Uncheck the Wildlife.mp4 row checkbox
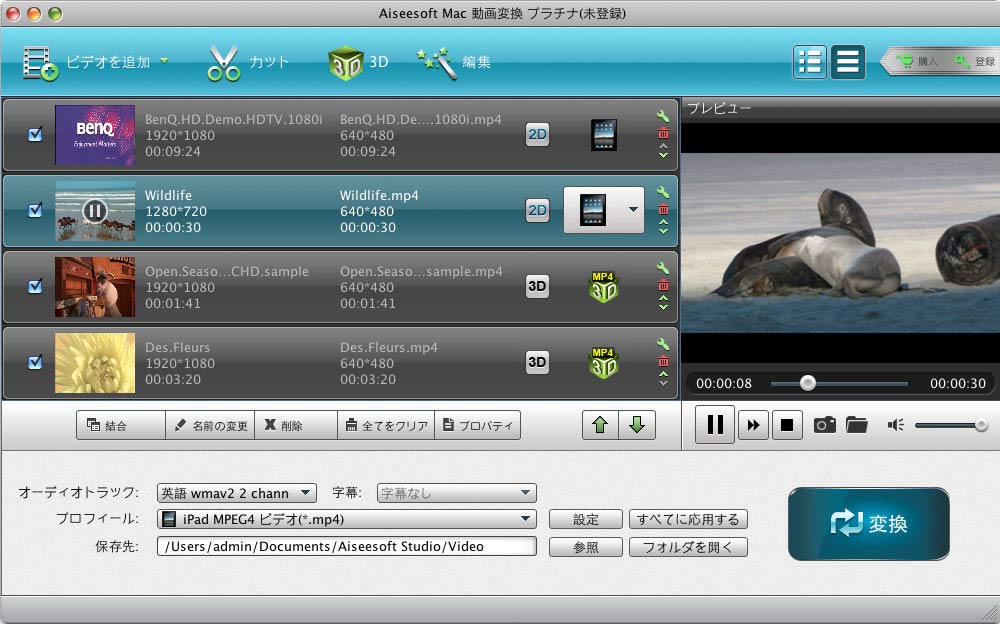 coord(35,210)
